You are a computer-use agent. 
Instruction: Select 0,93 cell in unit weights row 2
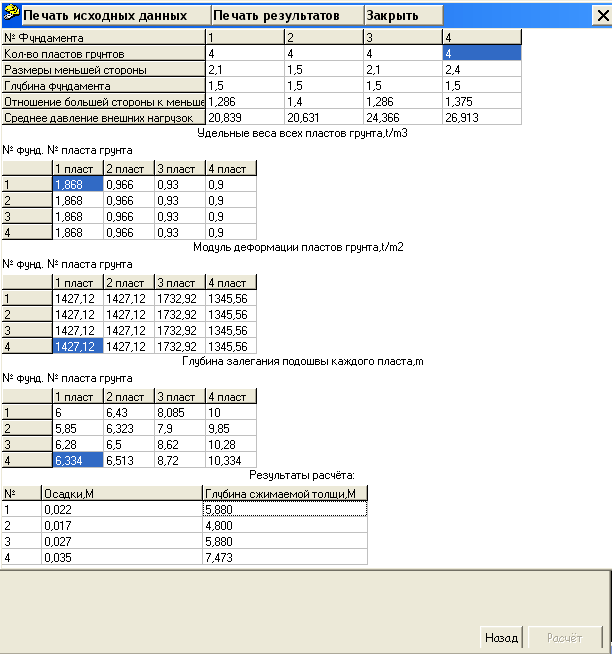point(180,201)
